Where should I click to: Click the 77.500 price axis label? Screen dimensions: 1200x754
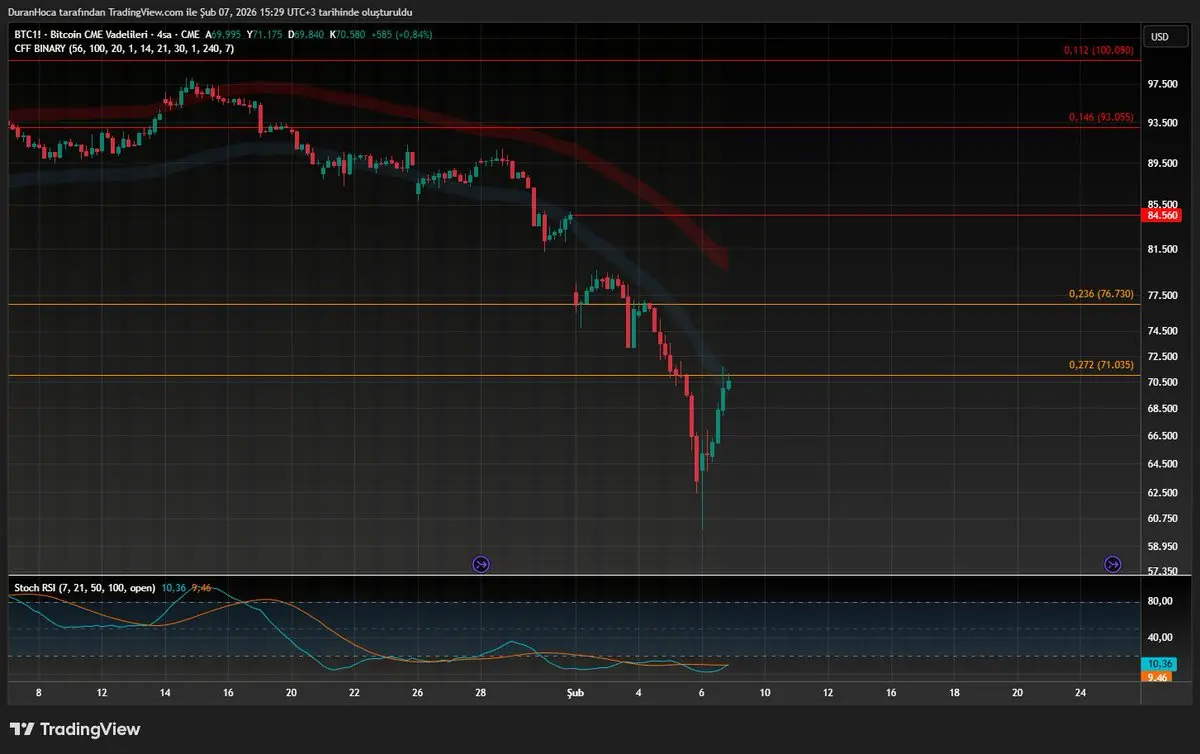click(1162, 296)
